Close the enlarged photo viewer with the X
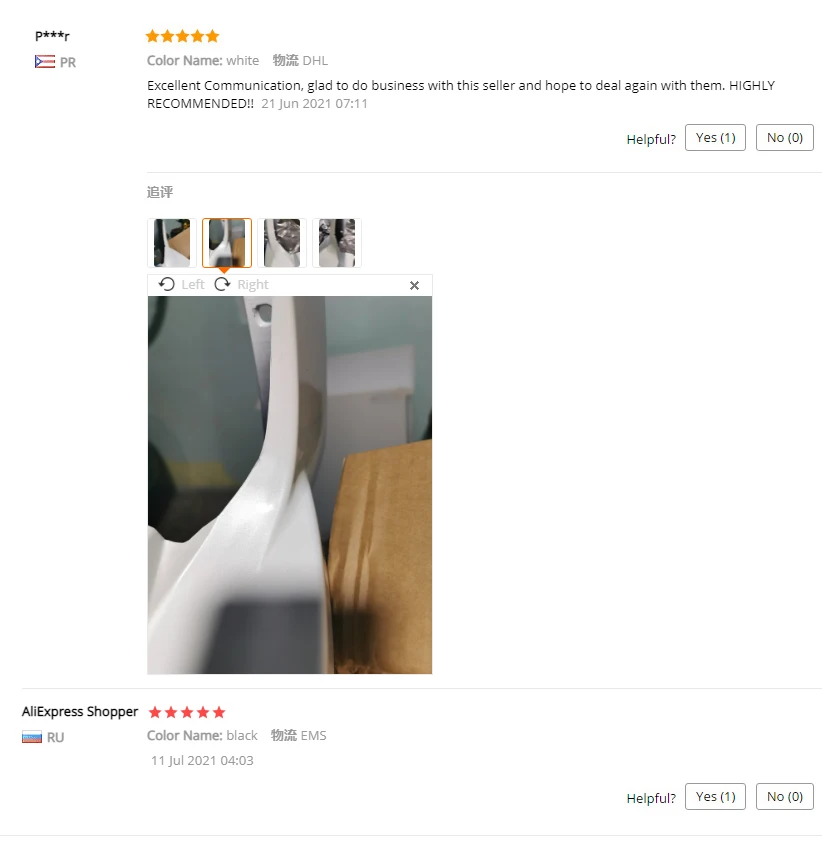 [414, 285]
